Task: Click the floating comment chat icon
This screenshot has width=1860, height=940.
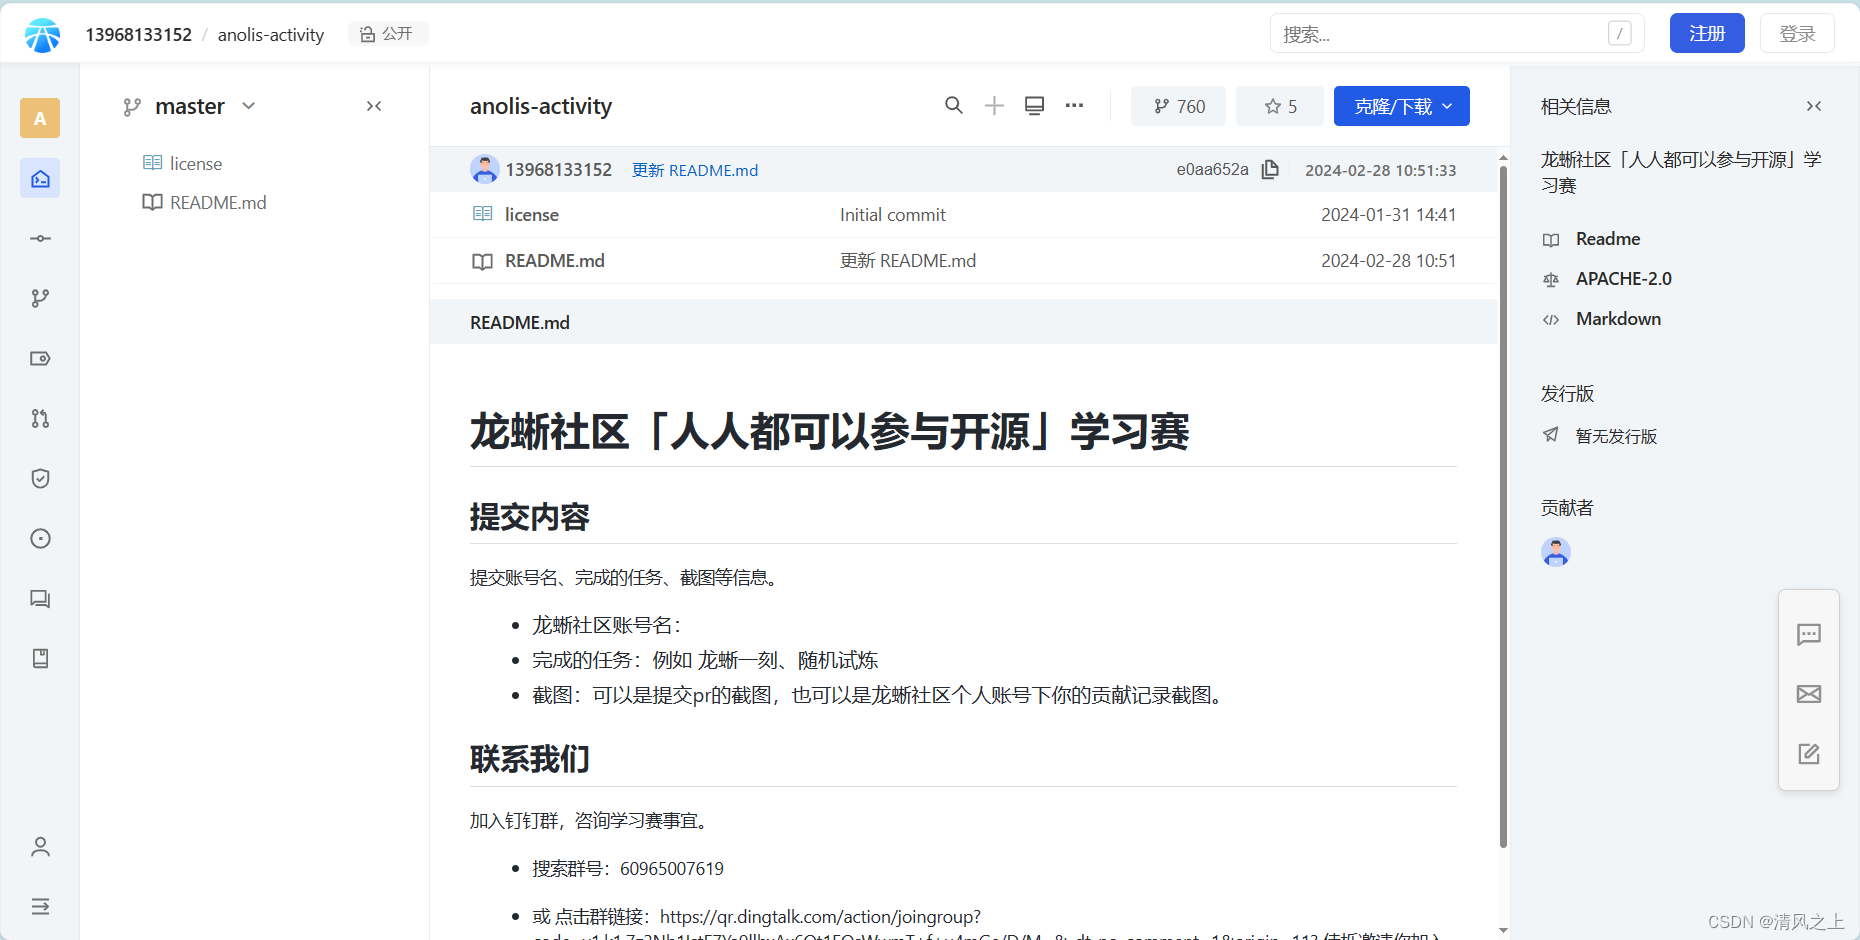Action: point(1809,634)
